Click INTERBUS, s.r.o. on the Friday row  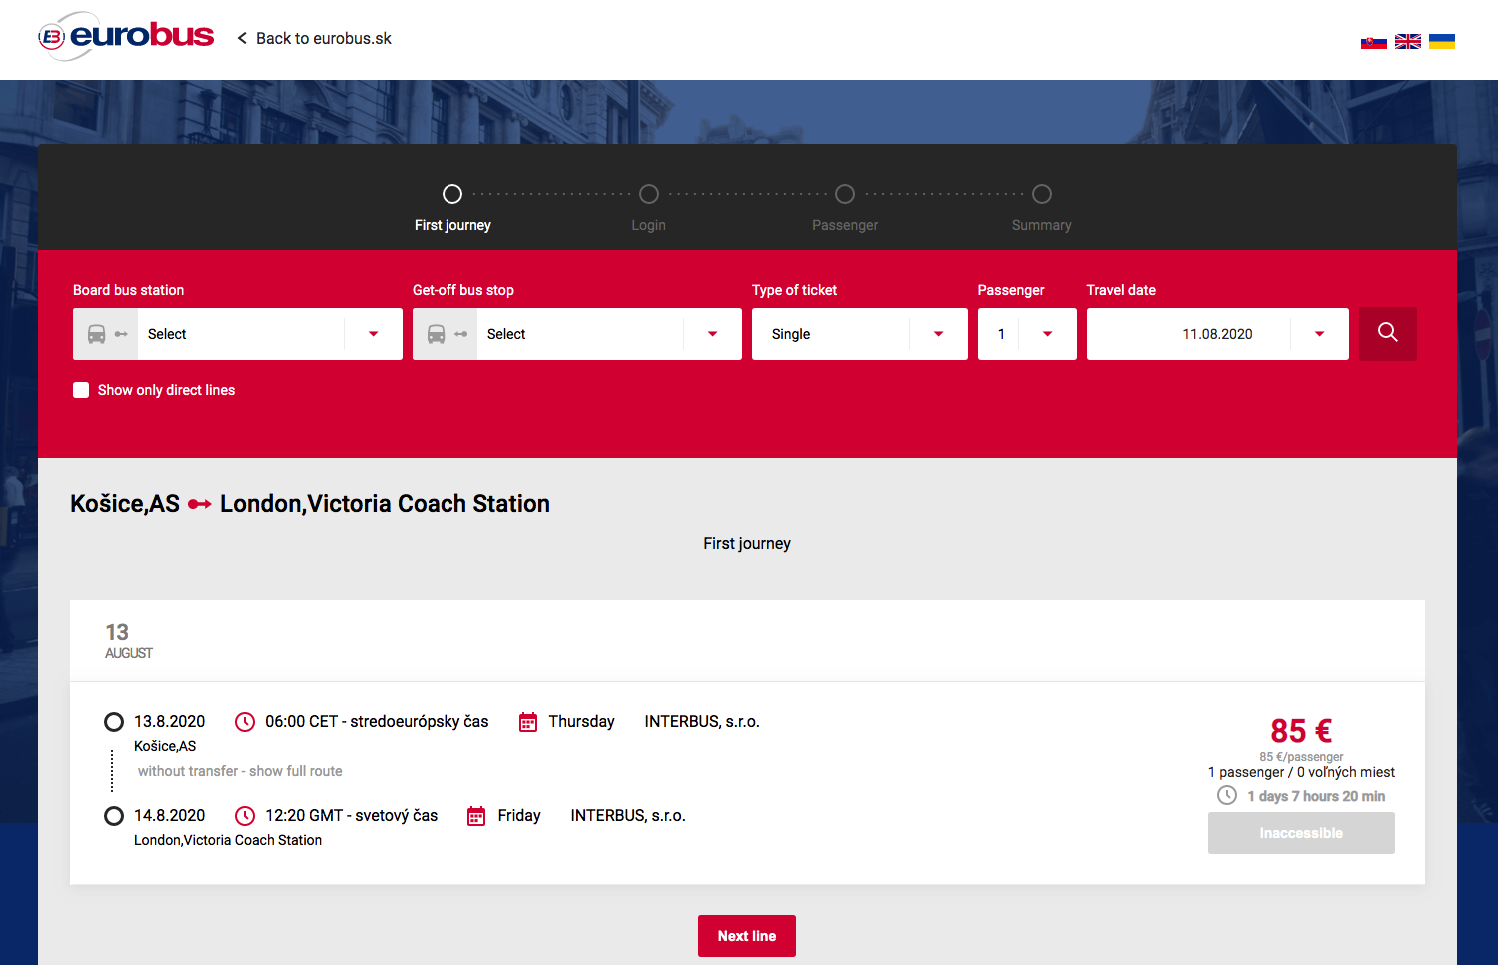628,816
